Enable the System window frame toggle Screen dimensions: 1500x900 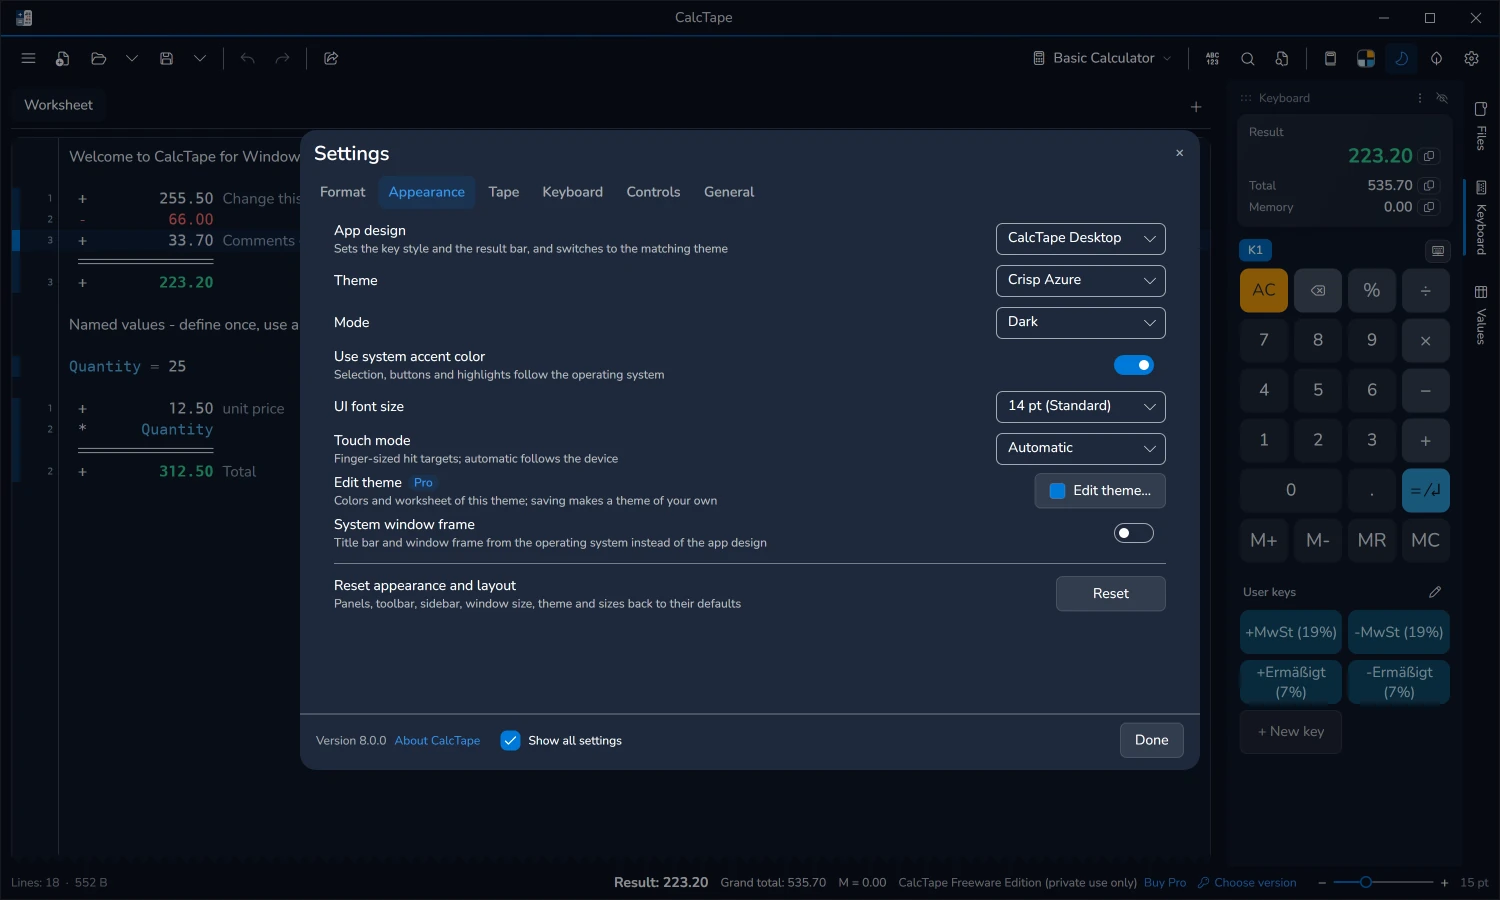(x=1134, y=533)
